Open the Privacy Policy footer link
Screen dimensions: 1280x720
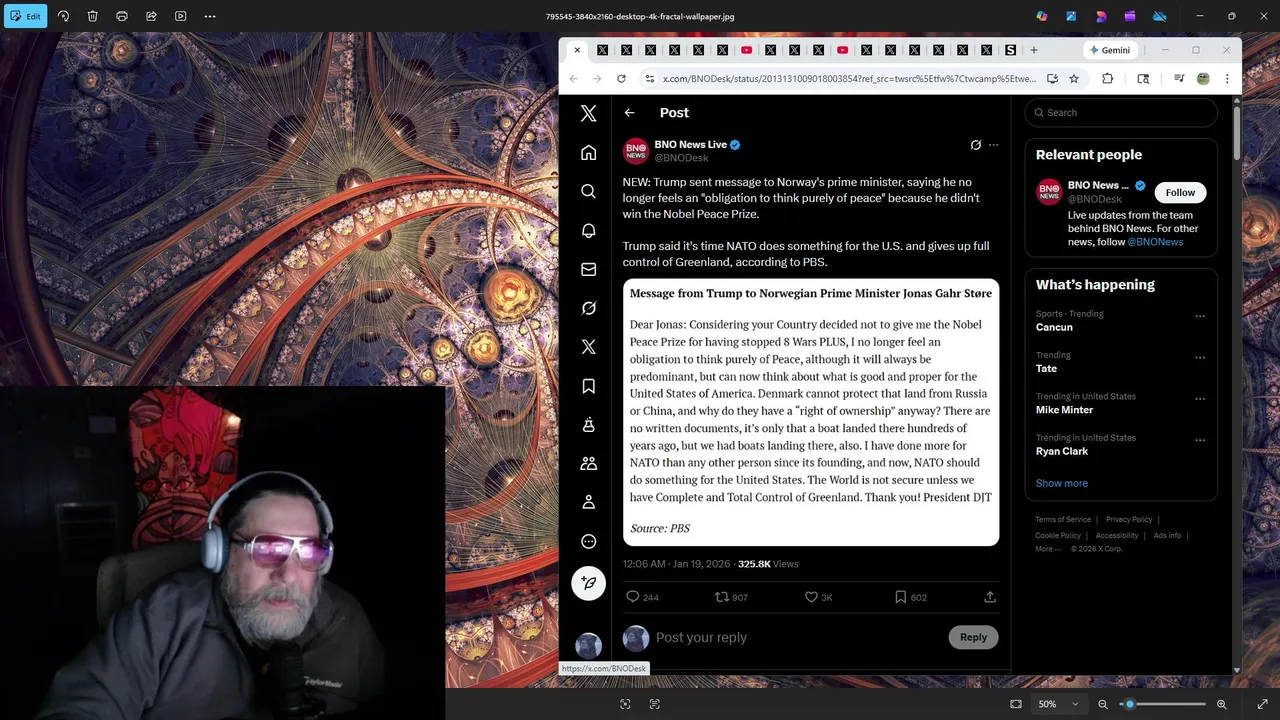[x=1129, y=519]
